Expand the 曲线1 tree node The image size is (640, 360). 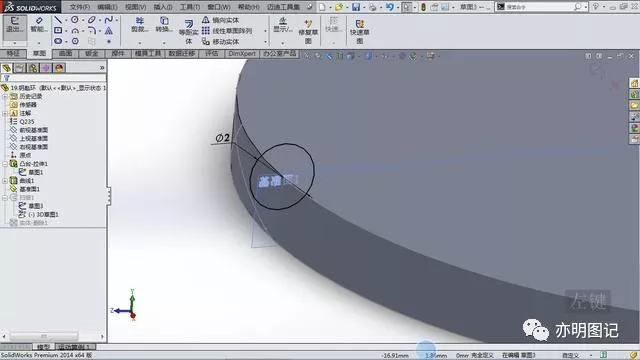point(5,180)
